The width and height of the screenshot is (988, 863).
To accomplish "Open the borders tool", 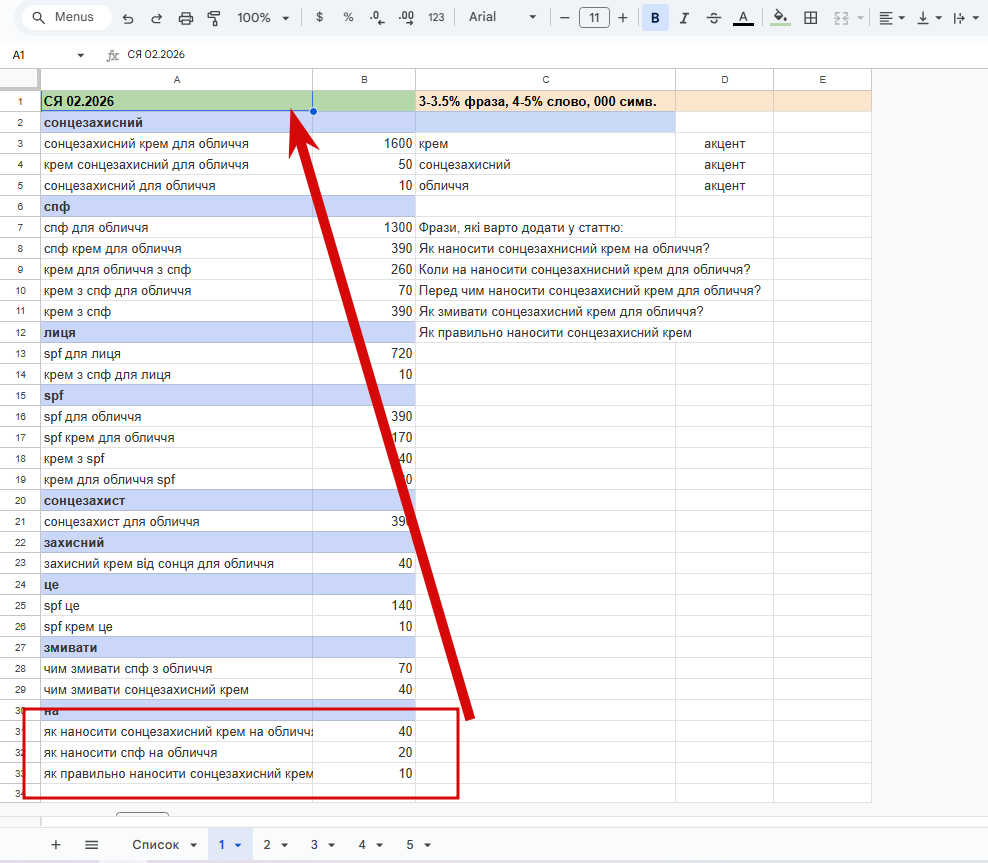I will point(811,18).
